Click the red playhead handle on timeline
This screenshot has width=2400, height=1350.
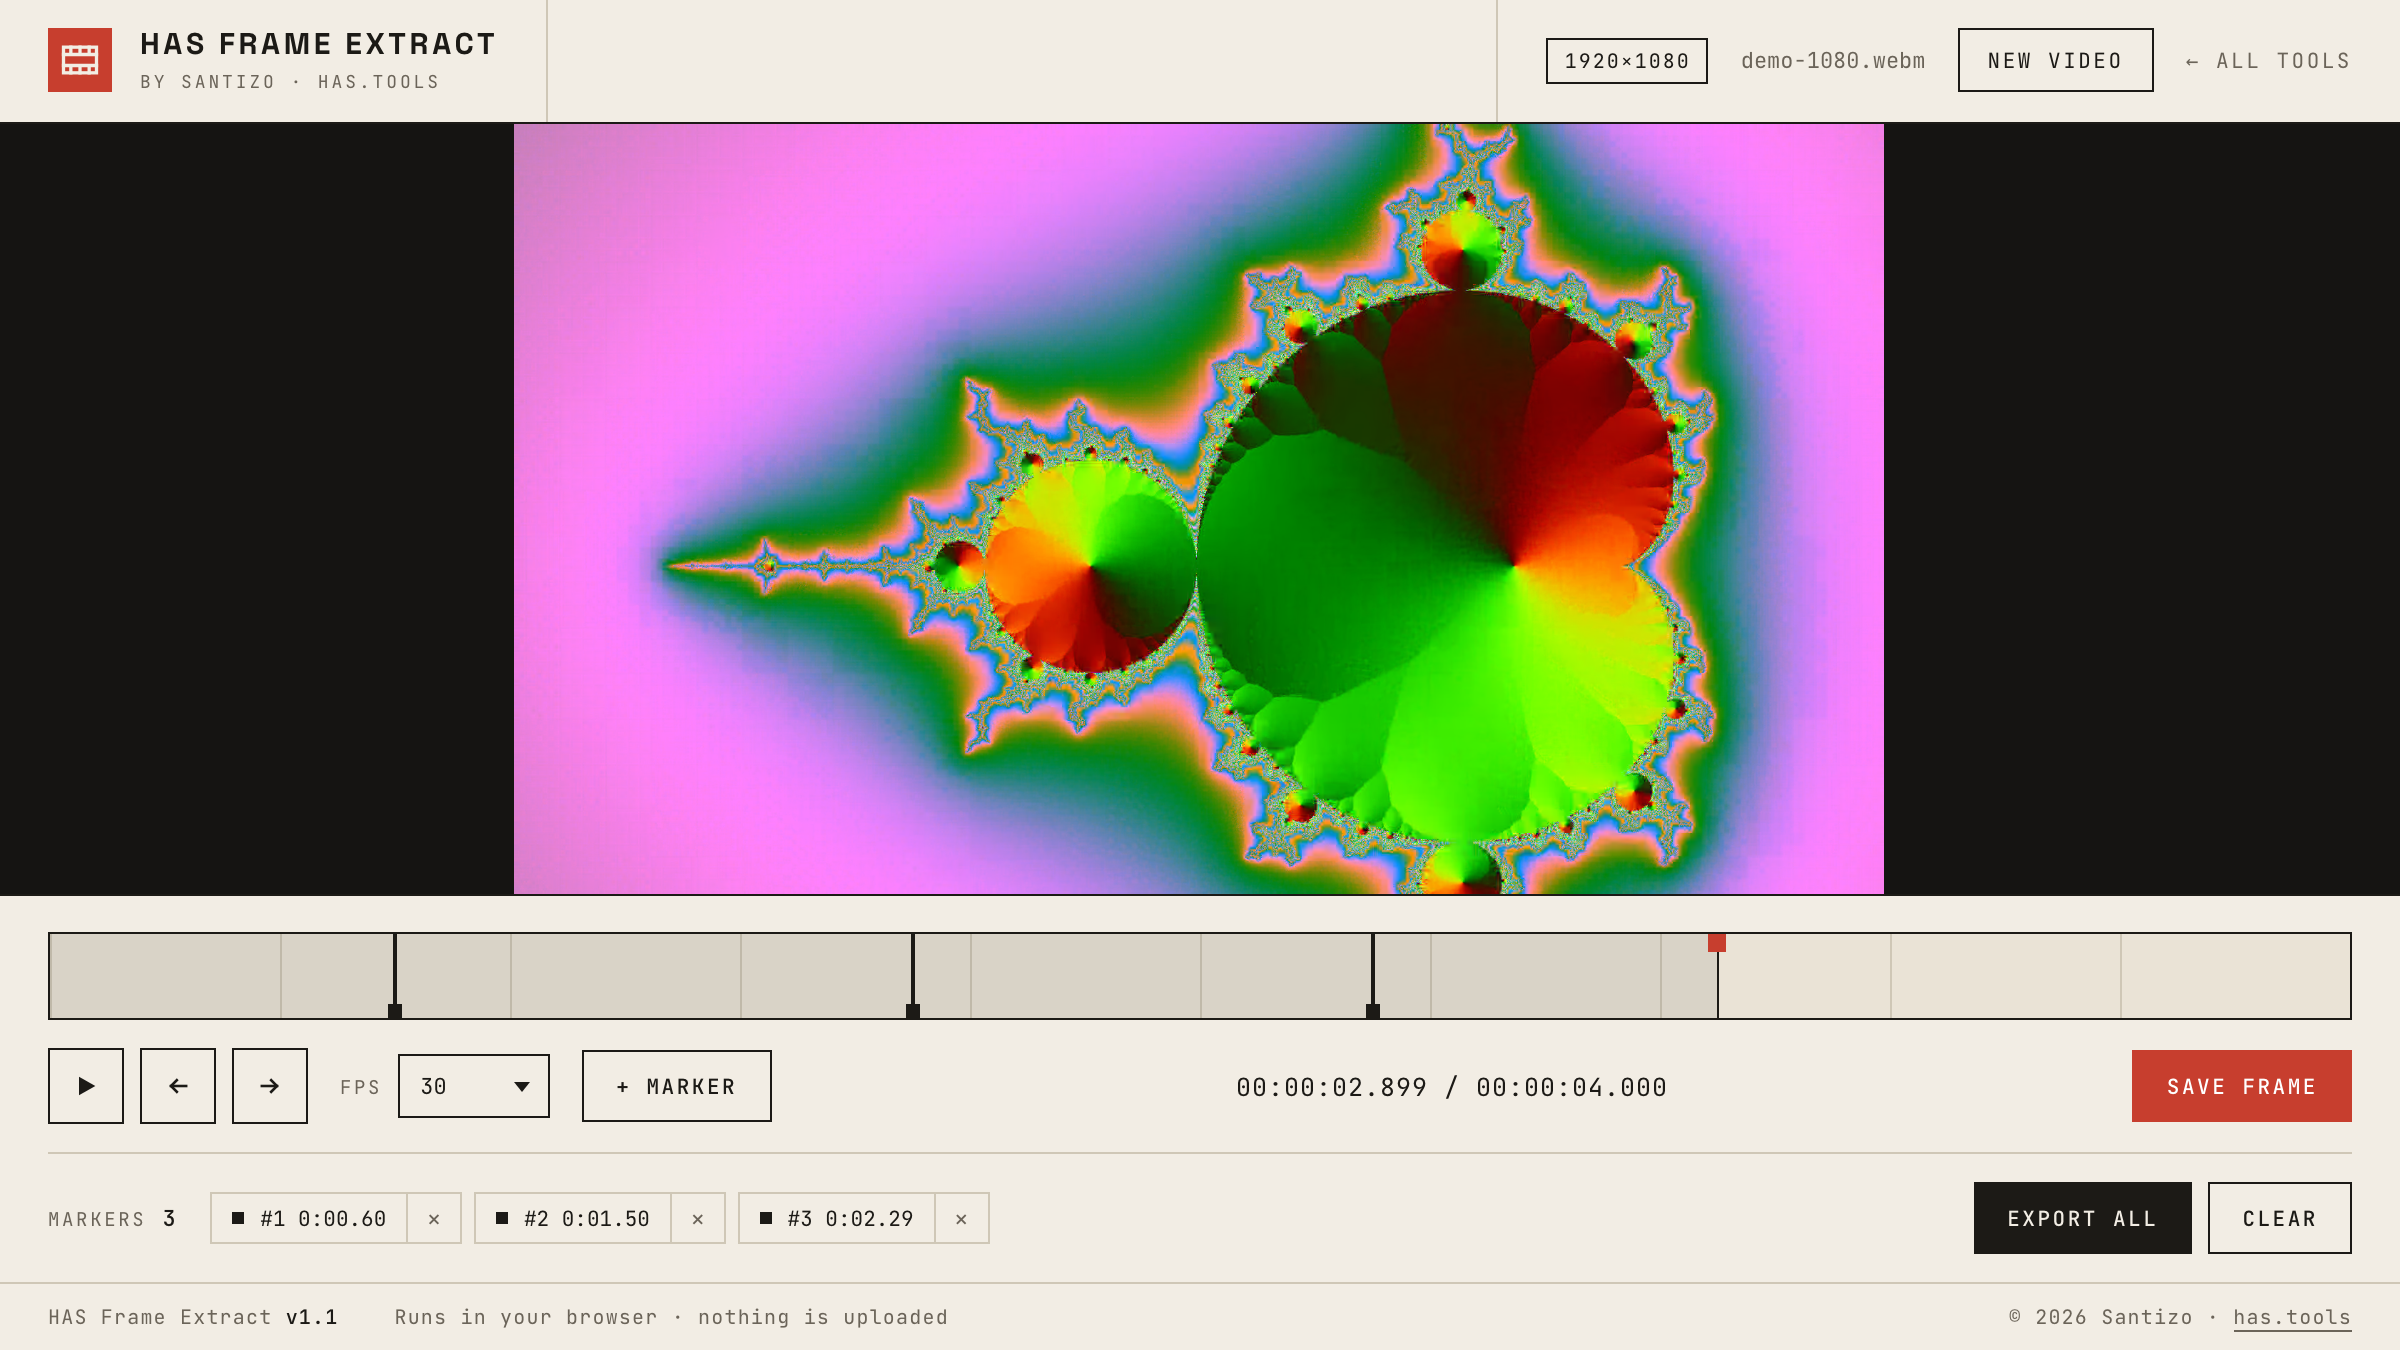coord(1717,943)
